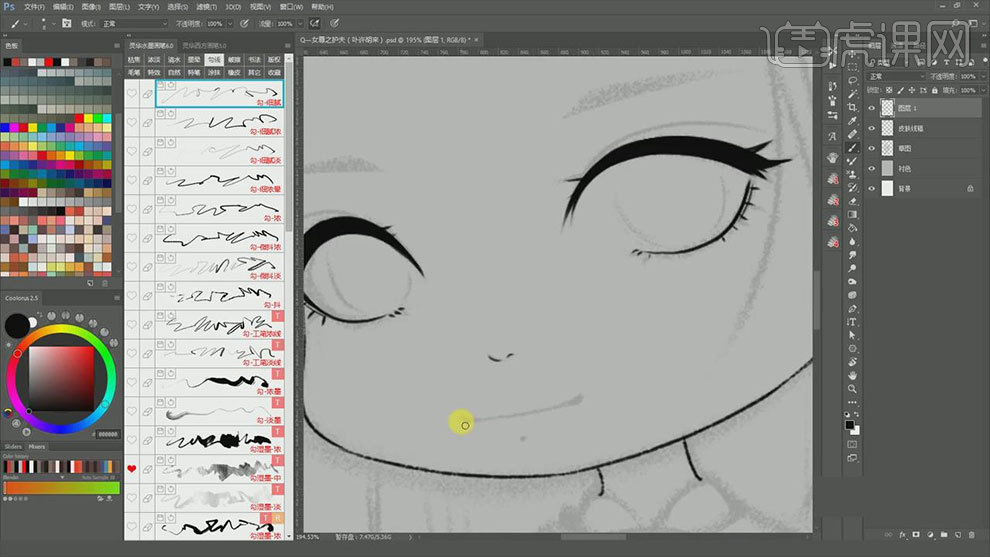Viewport: 990px width, 557px height.
Task: Add a layer mask
Action: [x=916, y=535]
